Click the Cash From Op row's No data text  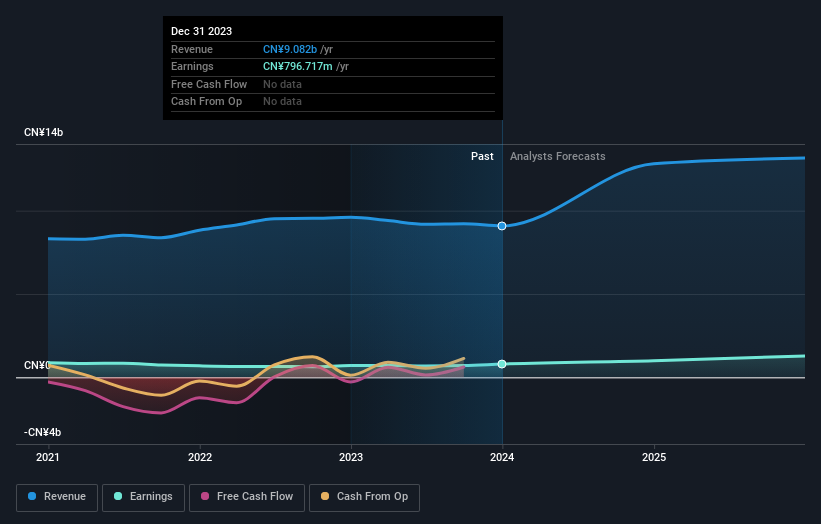pyautogui.click(x=282, y=102)
